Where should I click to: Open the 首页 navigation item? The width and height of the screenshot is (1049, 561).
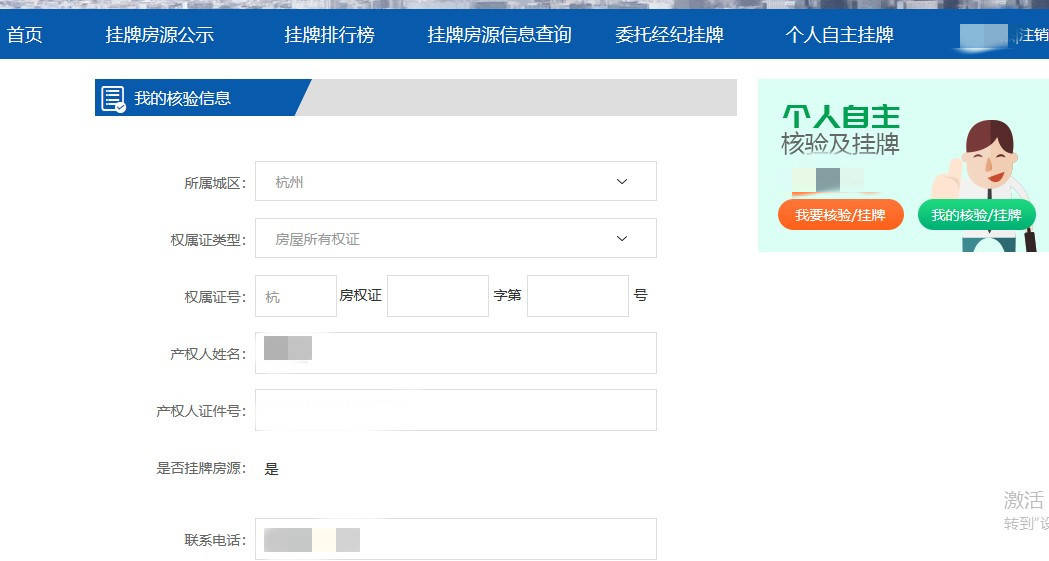point(25,35)
